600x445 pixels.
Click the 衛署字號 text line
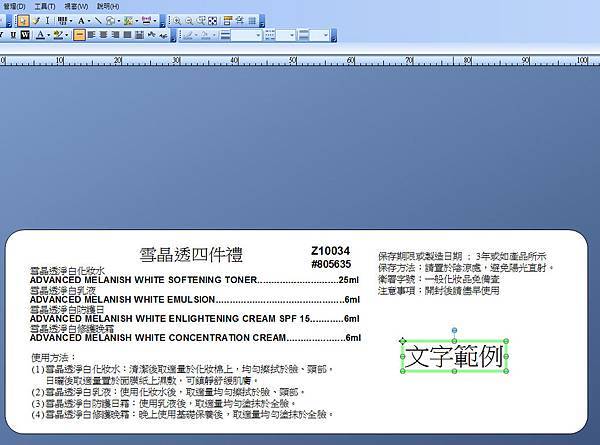tap(439, 279)
